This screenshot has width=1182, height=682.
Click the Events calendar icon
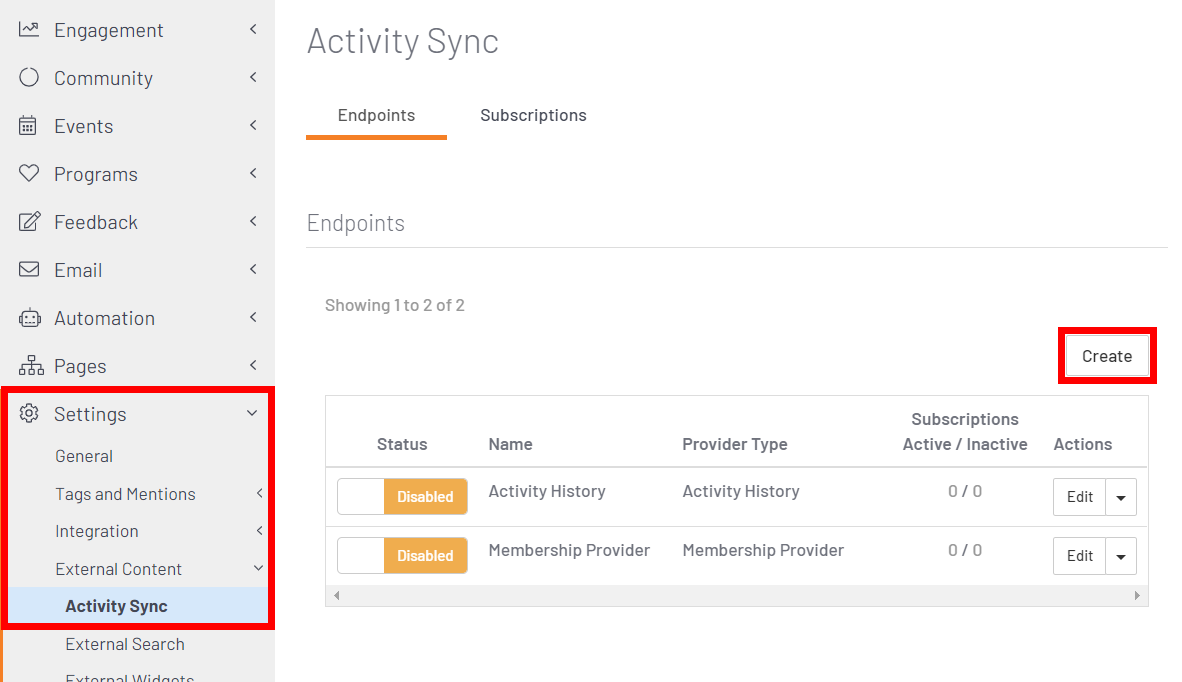point(28,126)
